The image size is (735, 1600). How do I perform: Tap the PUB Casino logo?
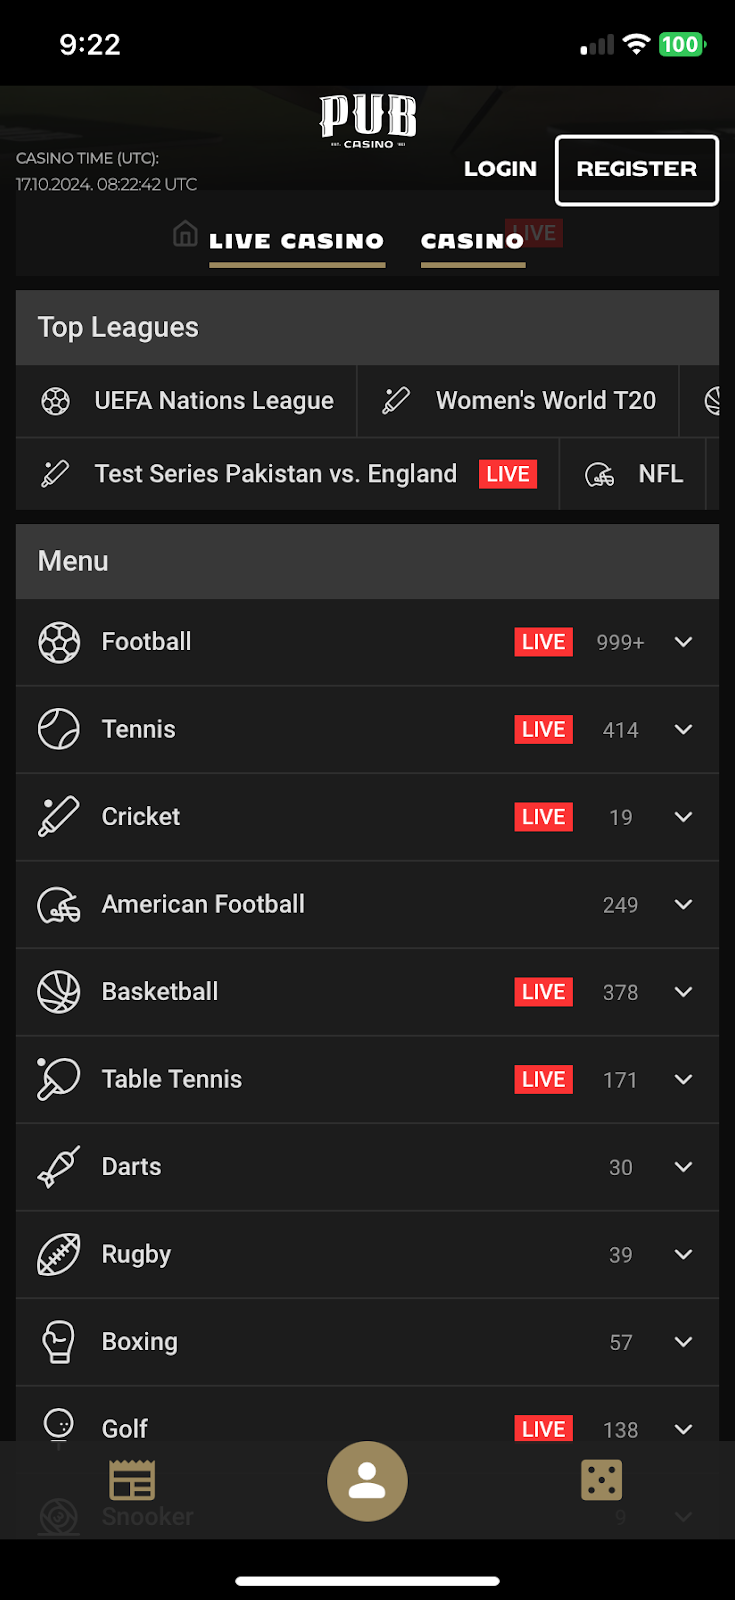368,121
